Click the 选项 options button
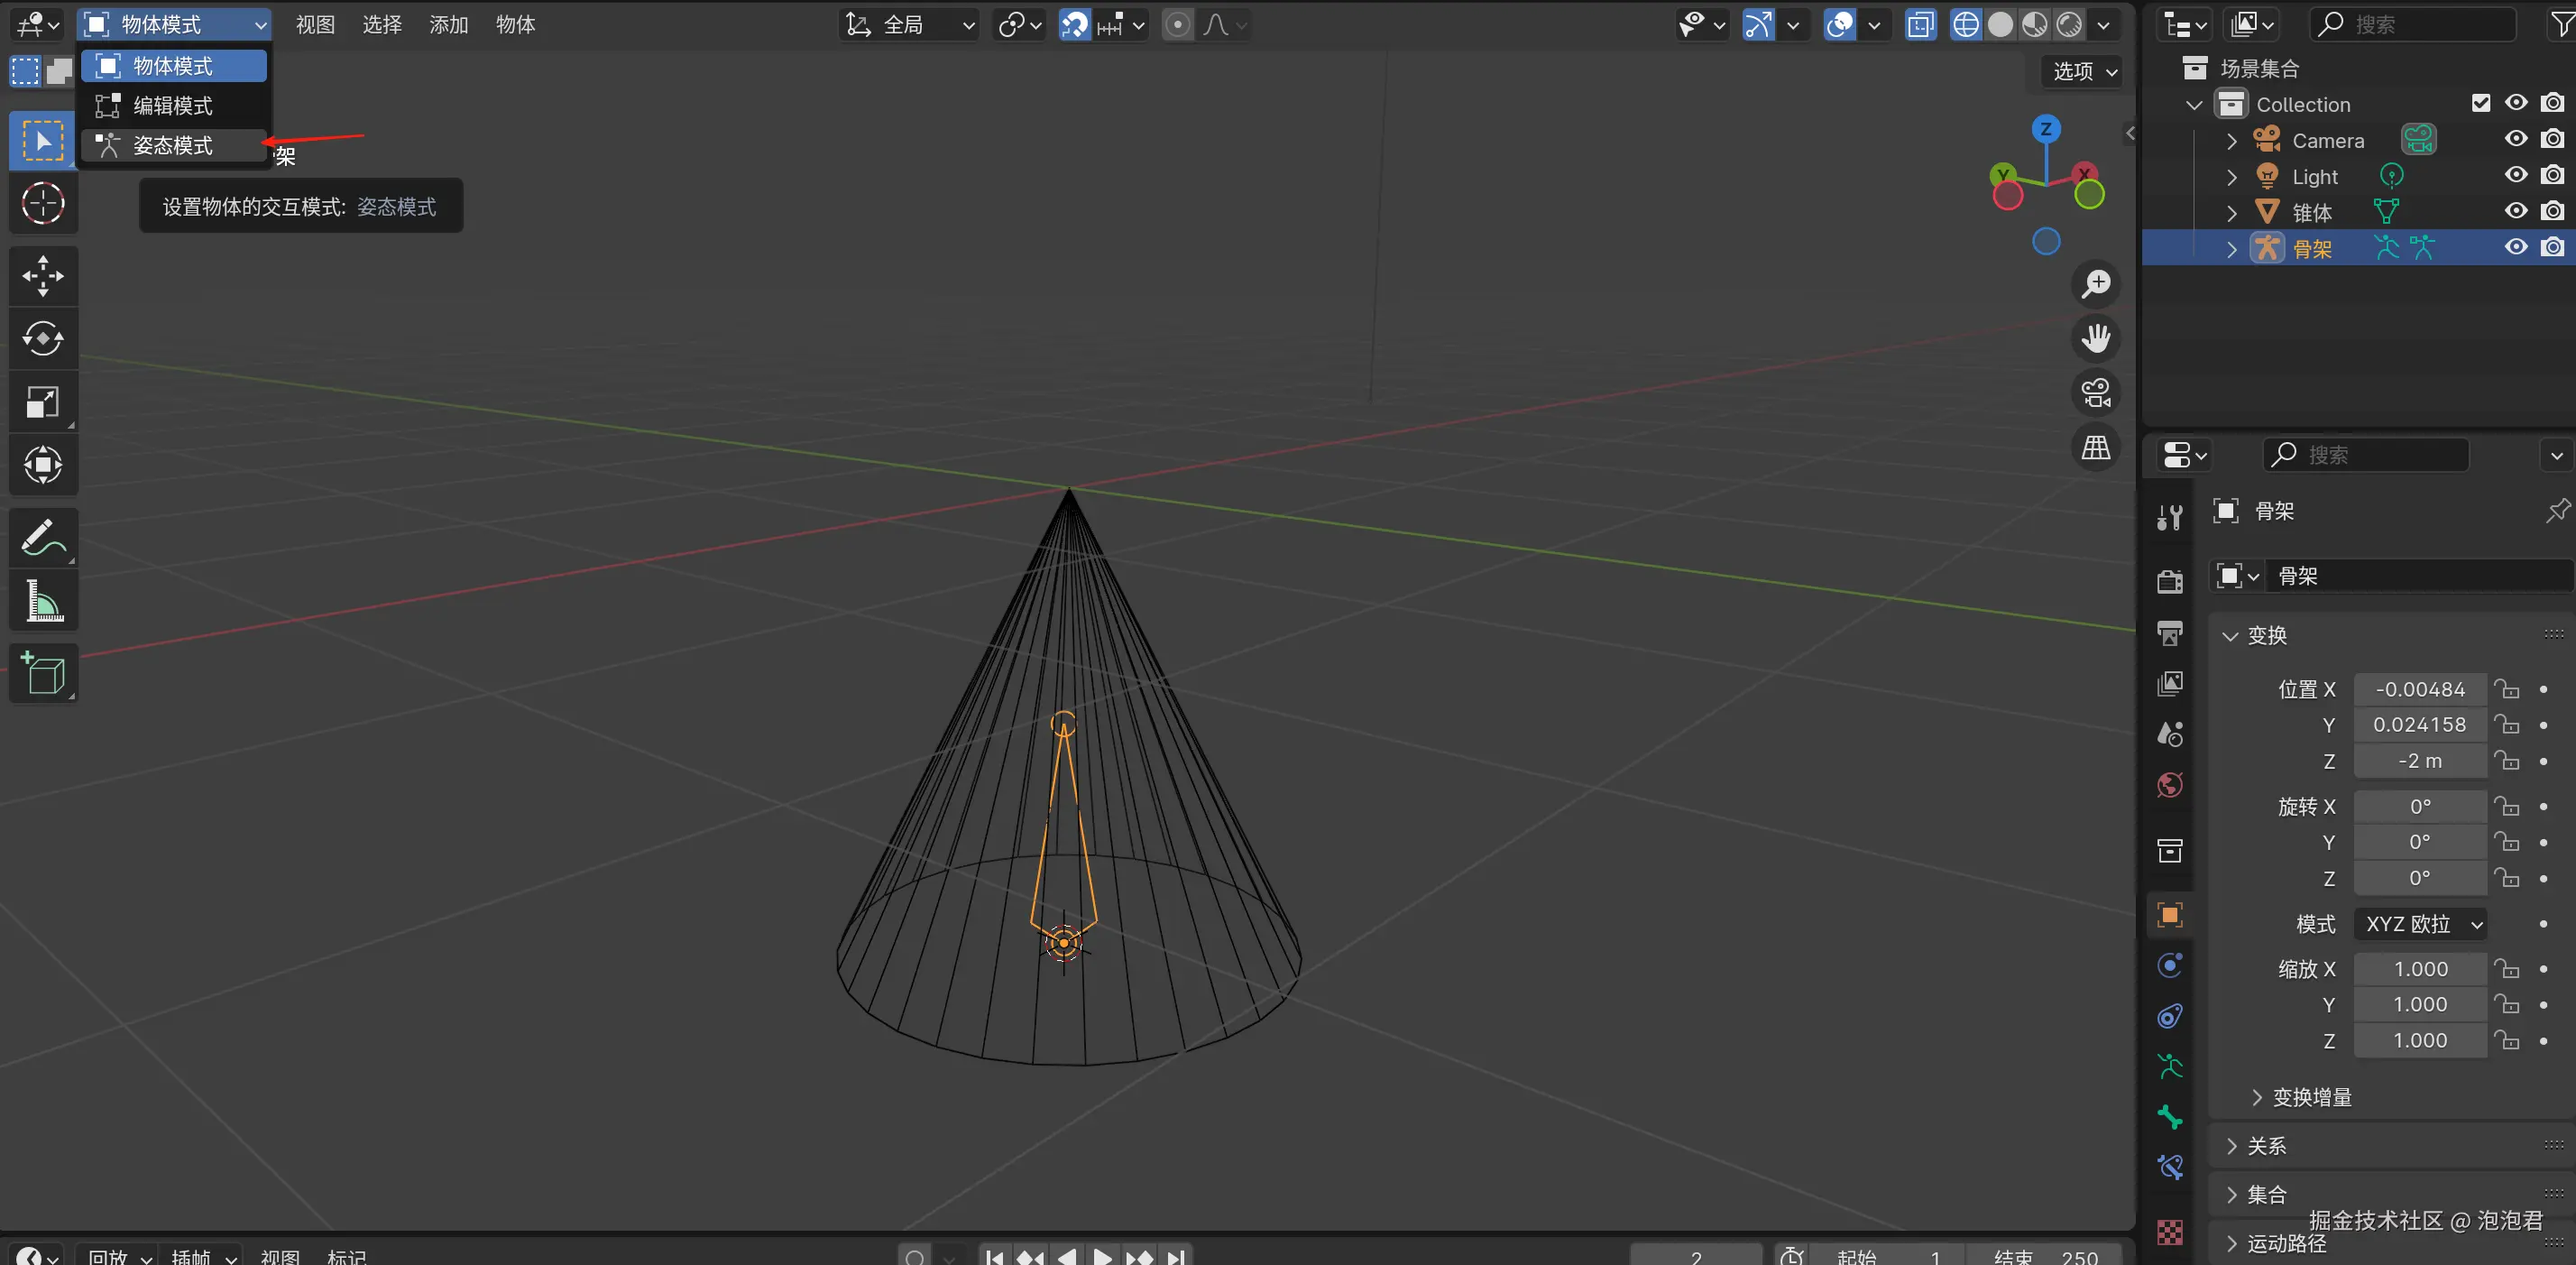 pyautogui.click(x=2083, y=71)
